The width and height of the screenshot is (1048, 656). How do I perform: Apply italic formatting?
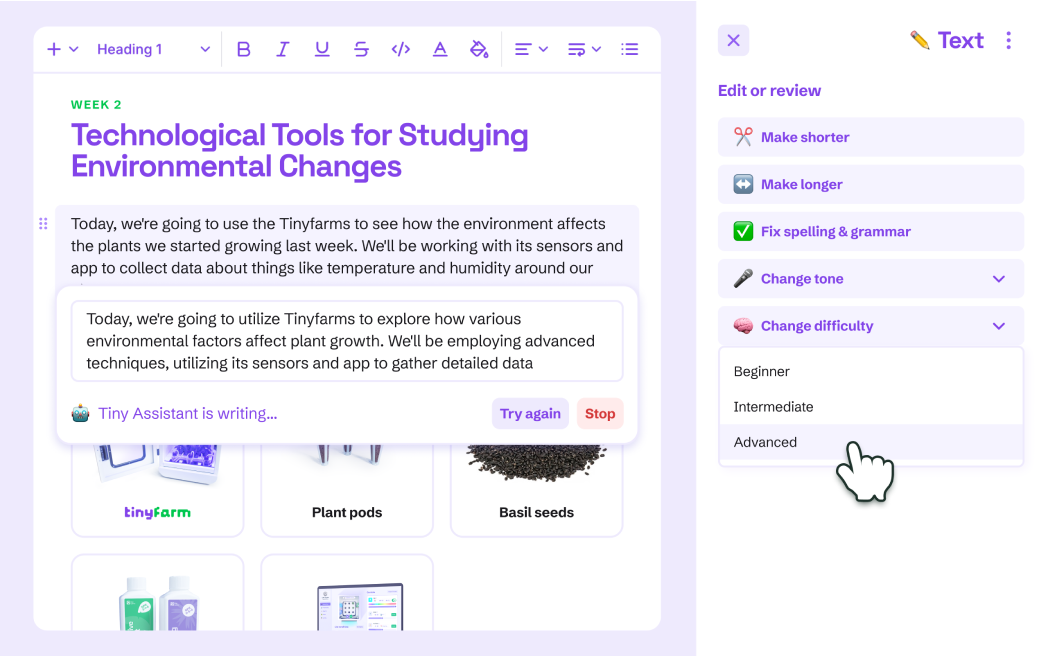tap(283, 48)
